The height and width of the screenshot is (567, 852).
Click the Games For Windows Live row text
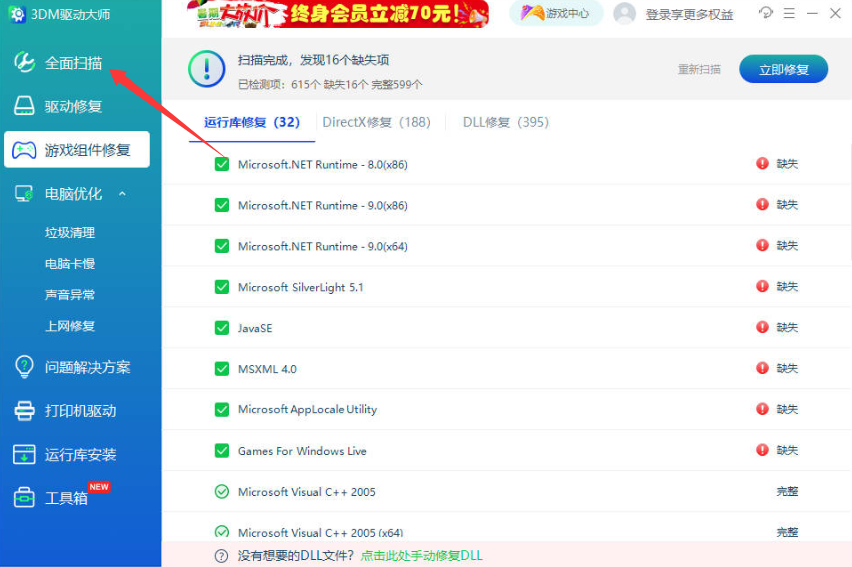[x=302, y=451]
